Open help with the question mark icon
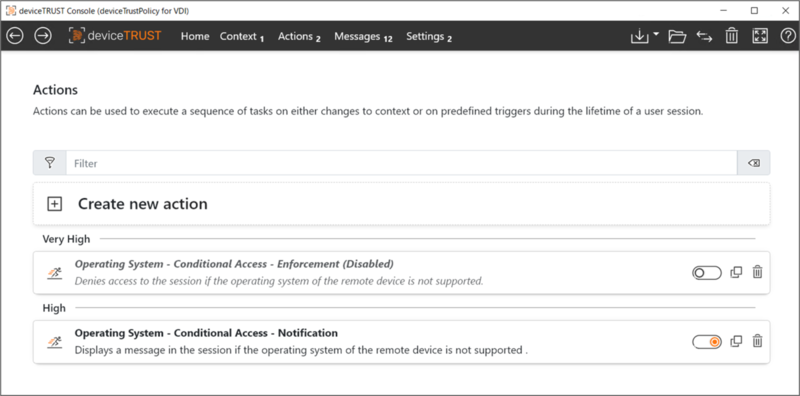This screenshot has width=800, height=396. point(787,36)
